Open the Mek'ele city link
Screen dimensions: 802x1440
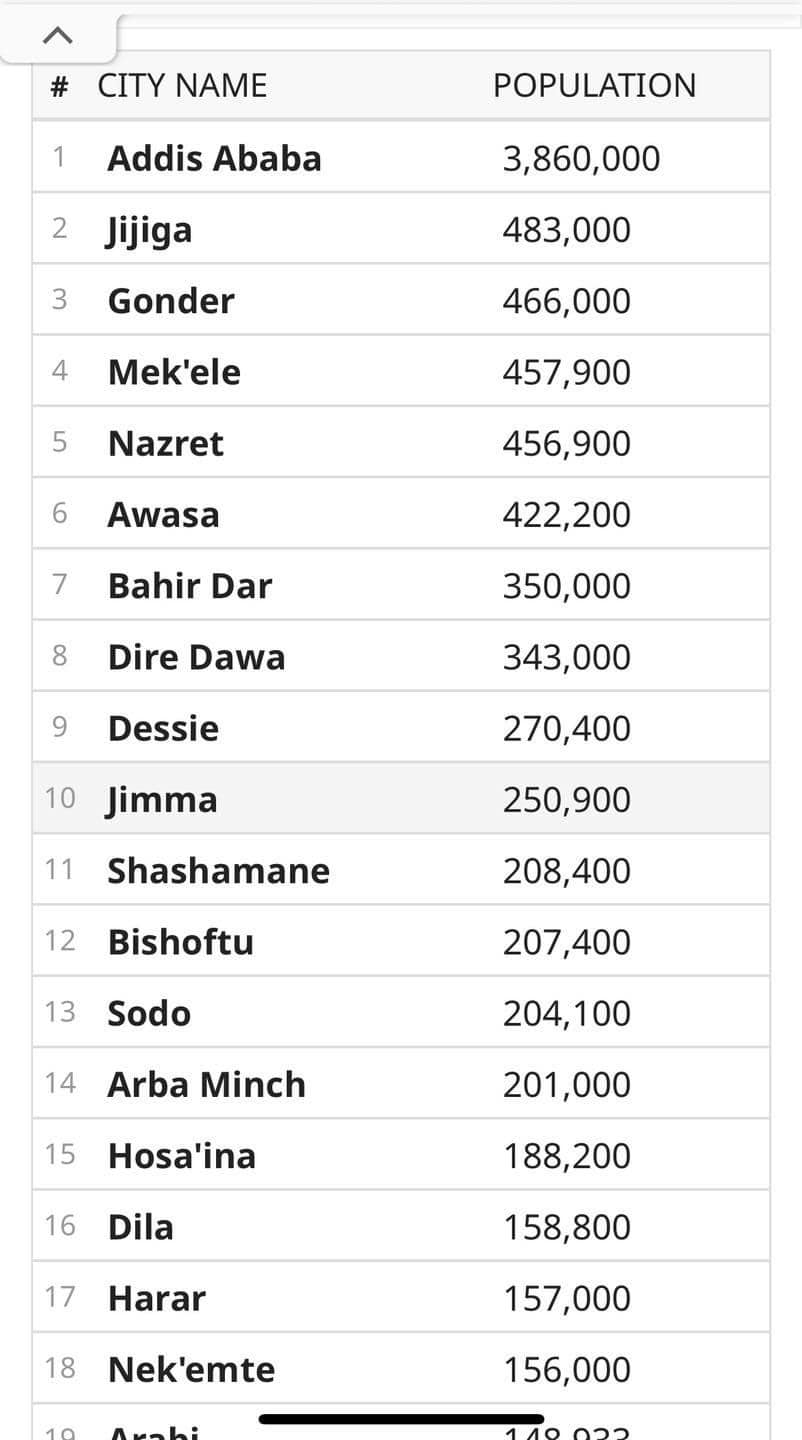174,372
